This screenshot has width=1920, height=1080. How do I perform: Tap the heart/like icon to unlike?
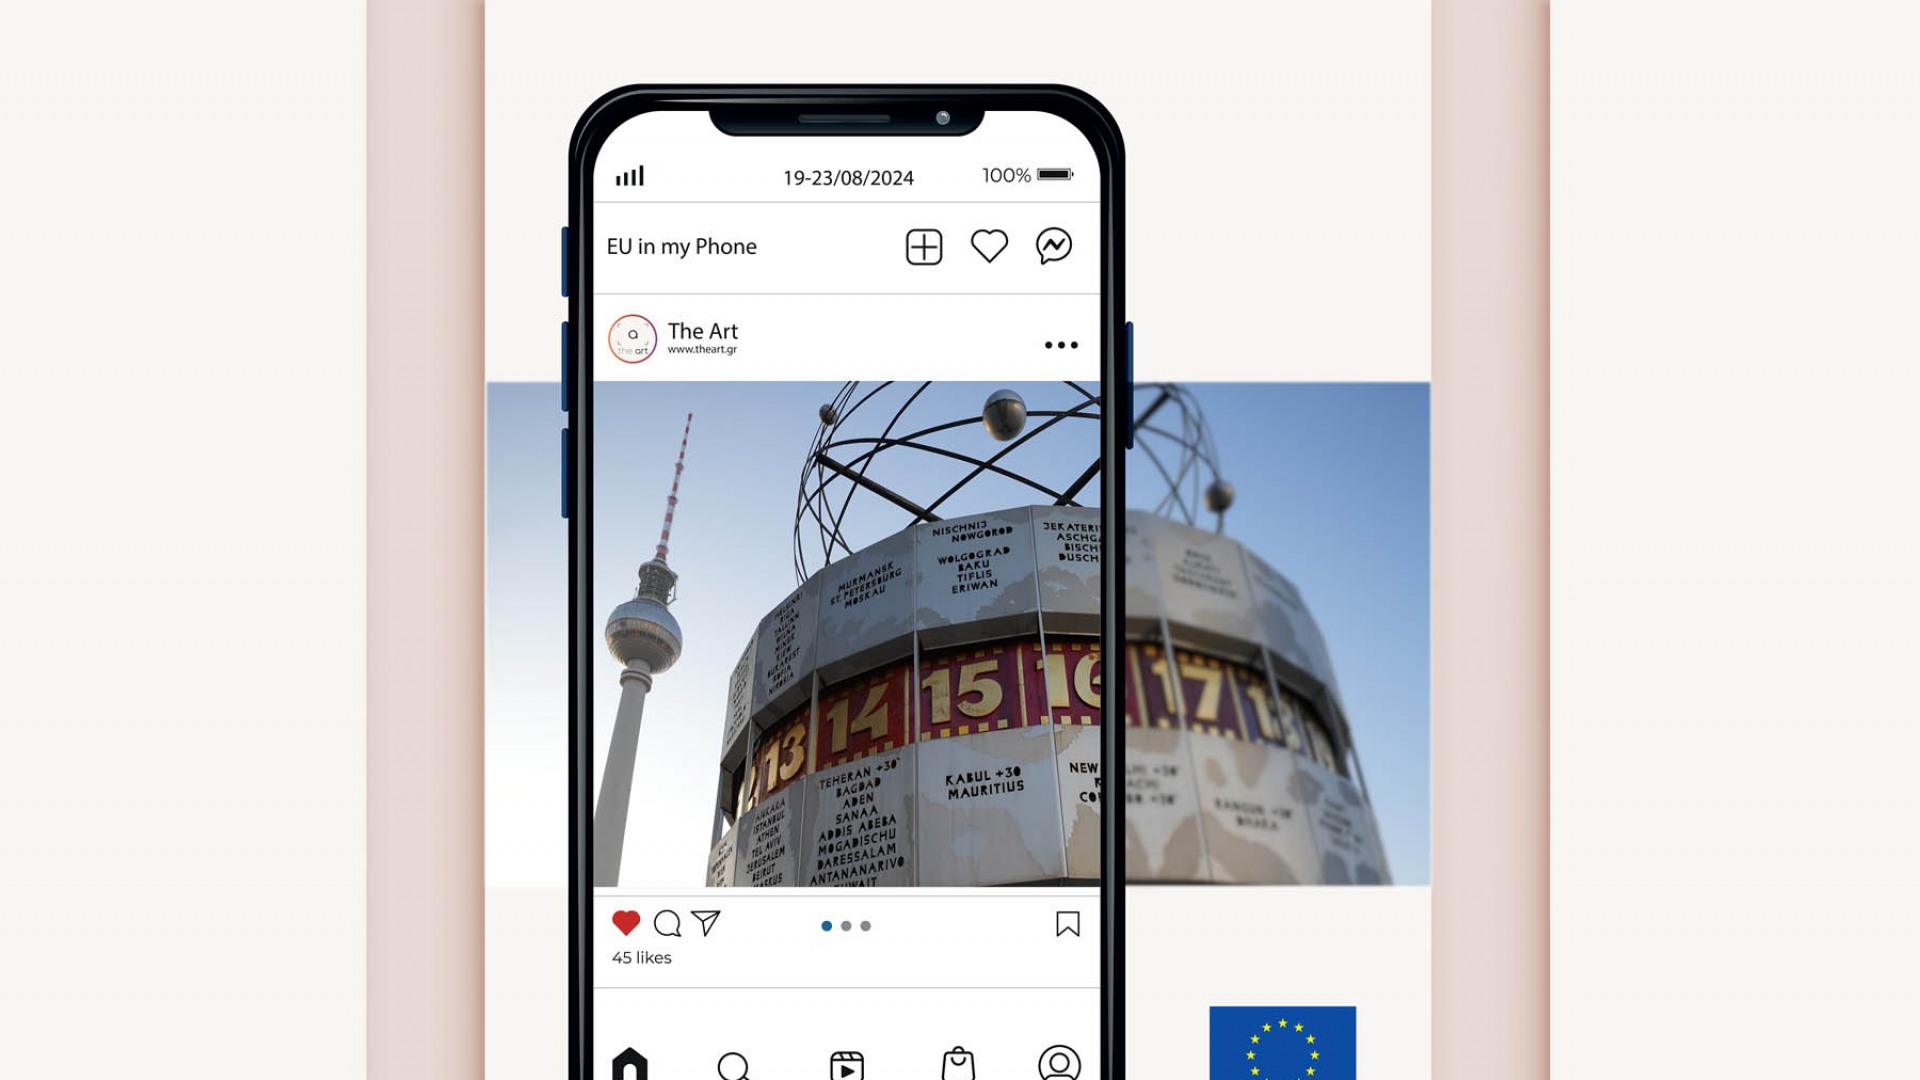626,923
